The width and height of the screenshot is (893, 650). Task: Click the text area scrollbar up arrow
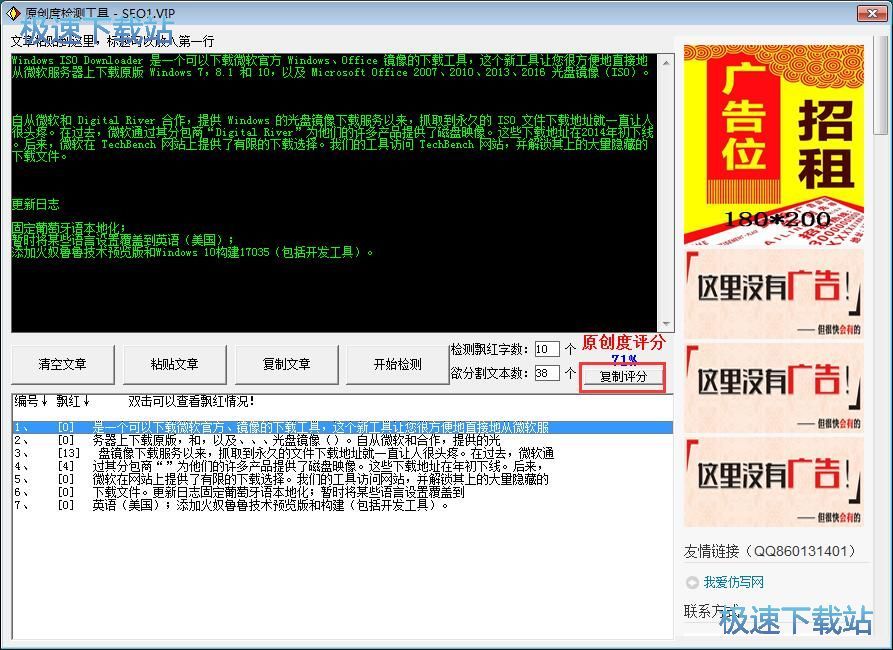click(666, 61)
